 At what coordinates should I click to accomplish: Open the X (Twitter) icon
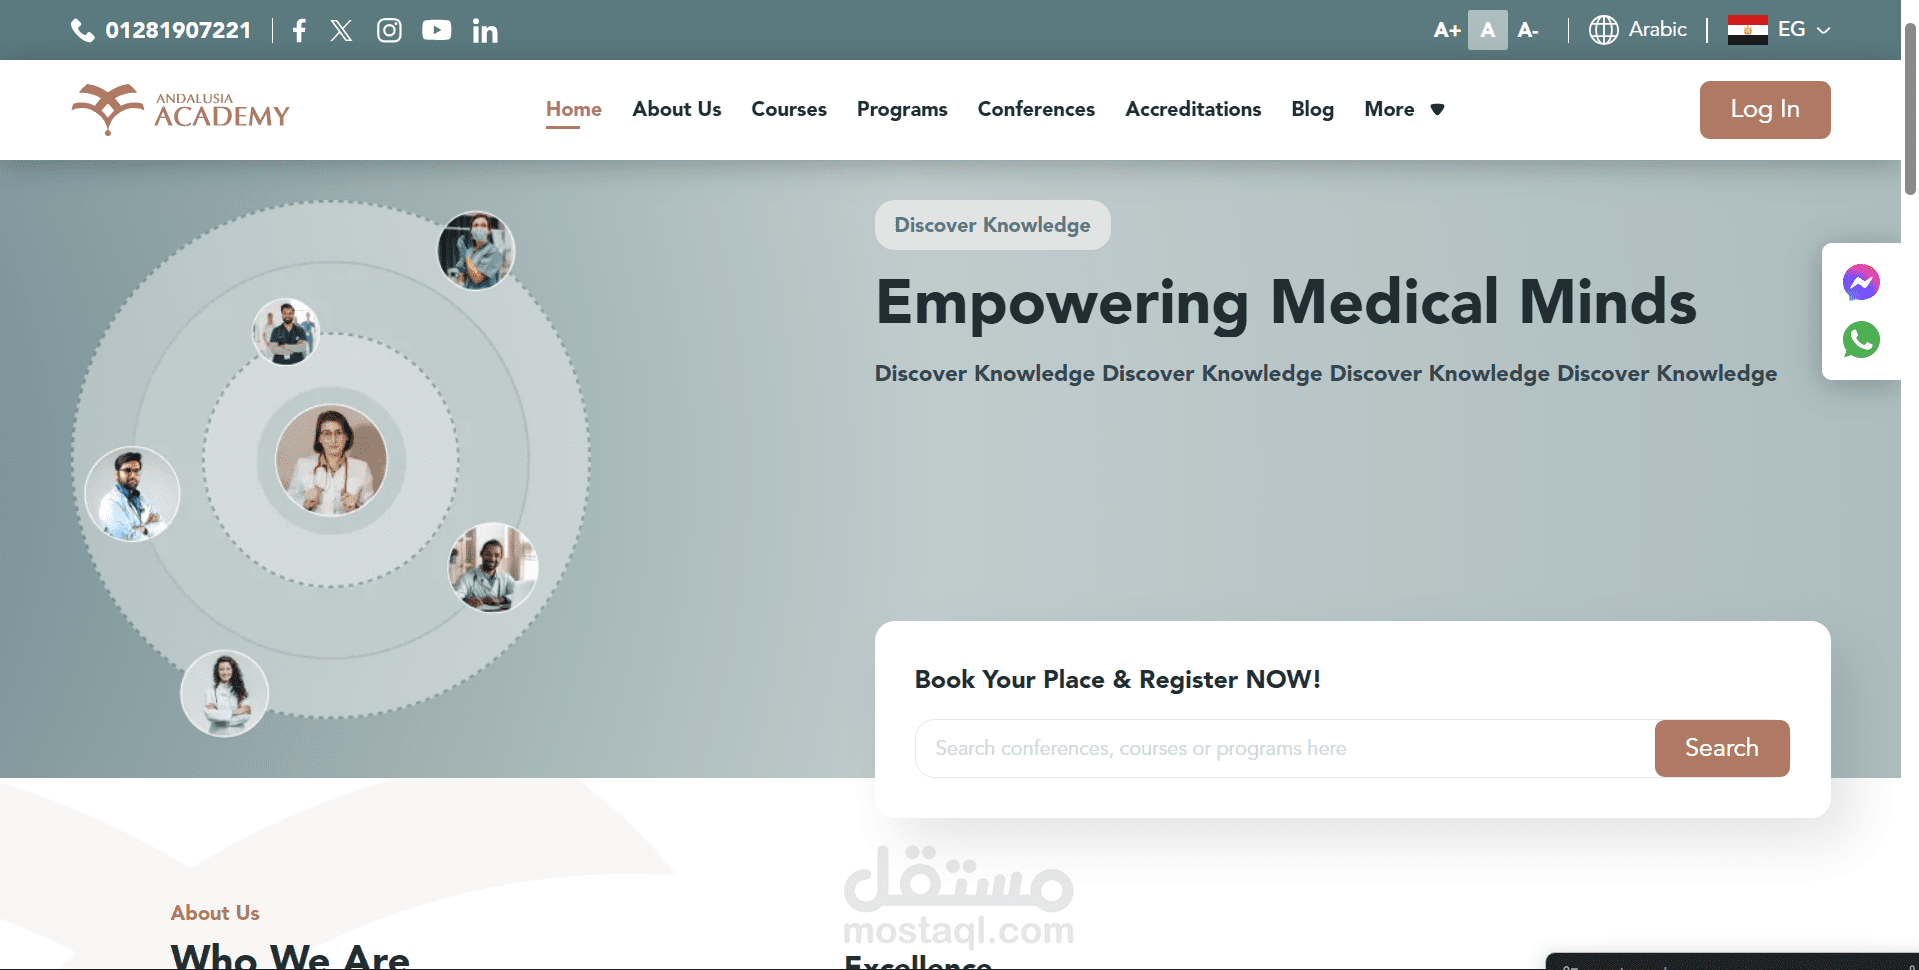342,30
